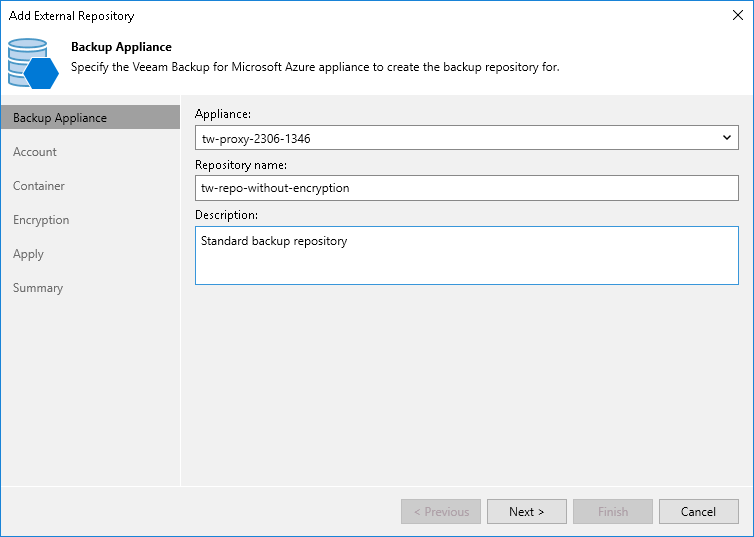
Task: Click into the Description text area
Action: click(x=466, y=255)
